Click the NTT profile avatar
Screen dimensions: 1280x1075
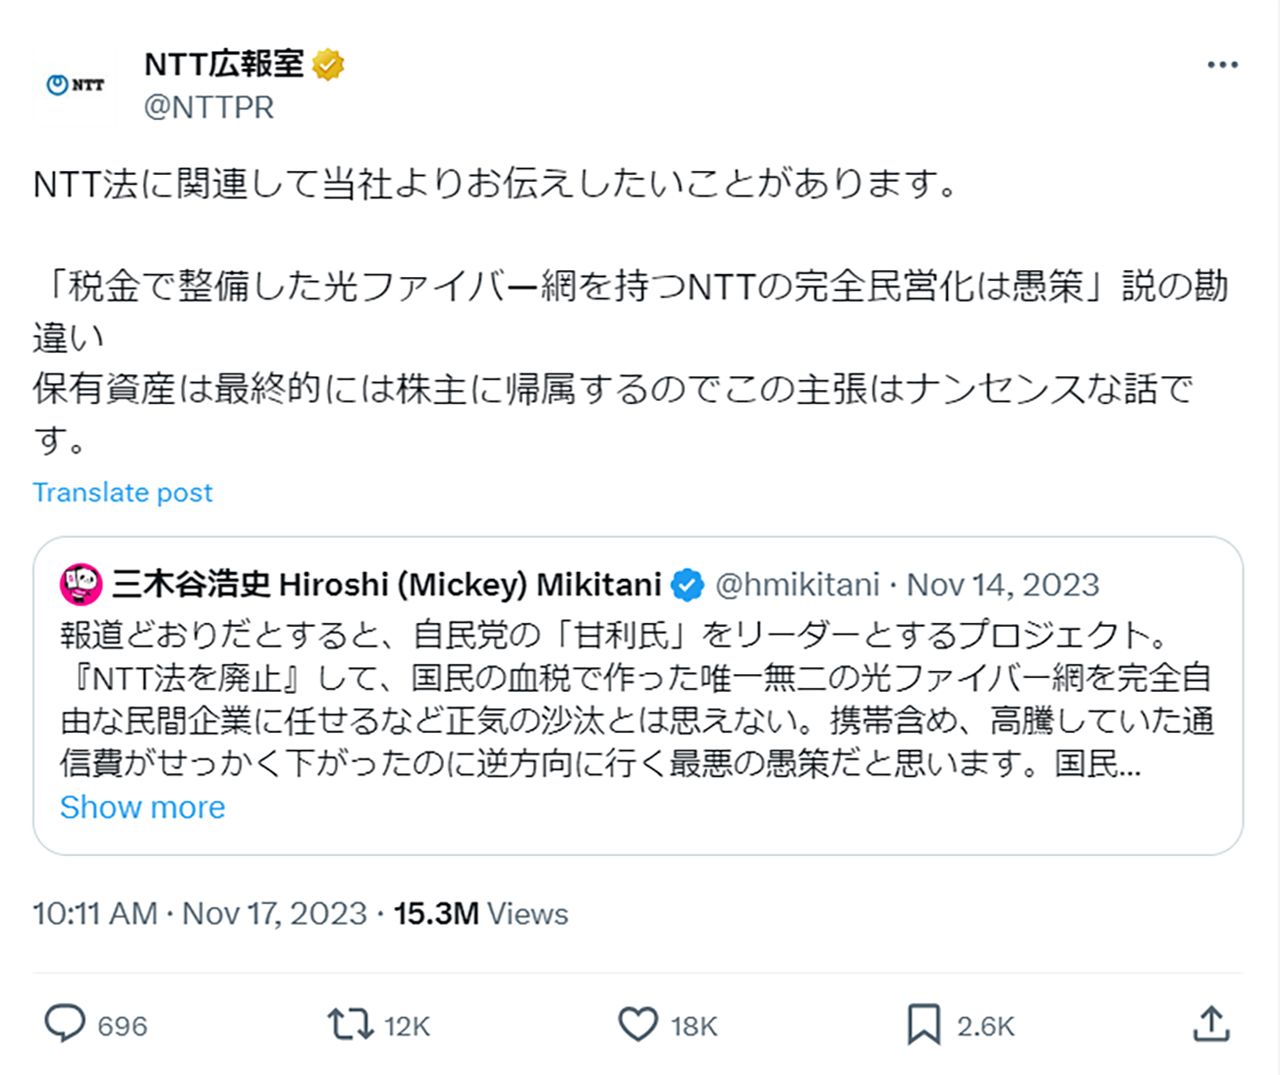coord(75,85)
